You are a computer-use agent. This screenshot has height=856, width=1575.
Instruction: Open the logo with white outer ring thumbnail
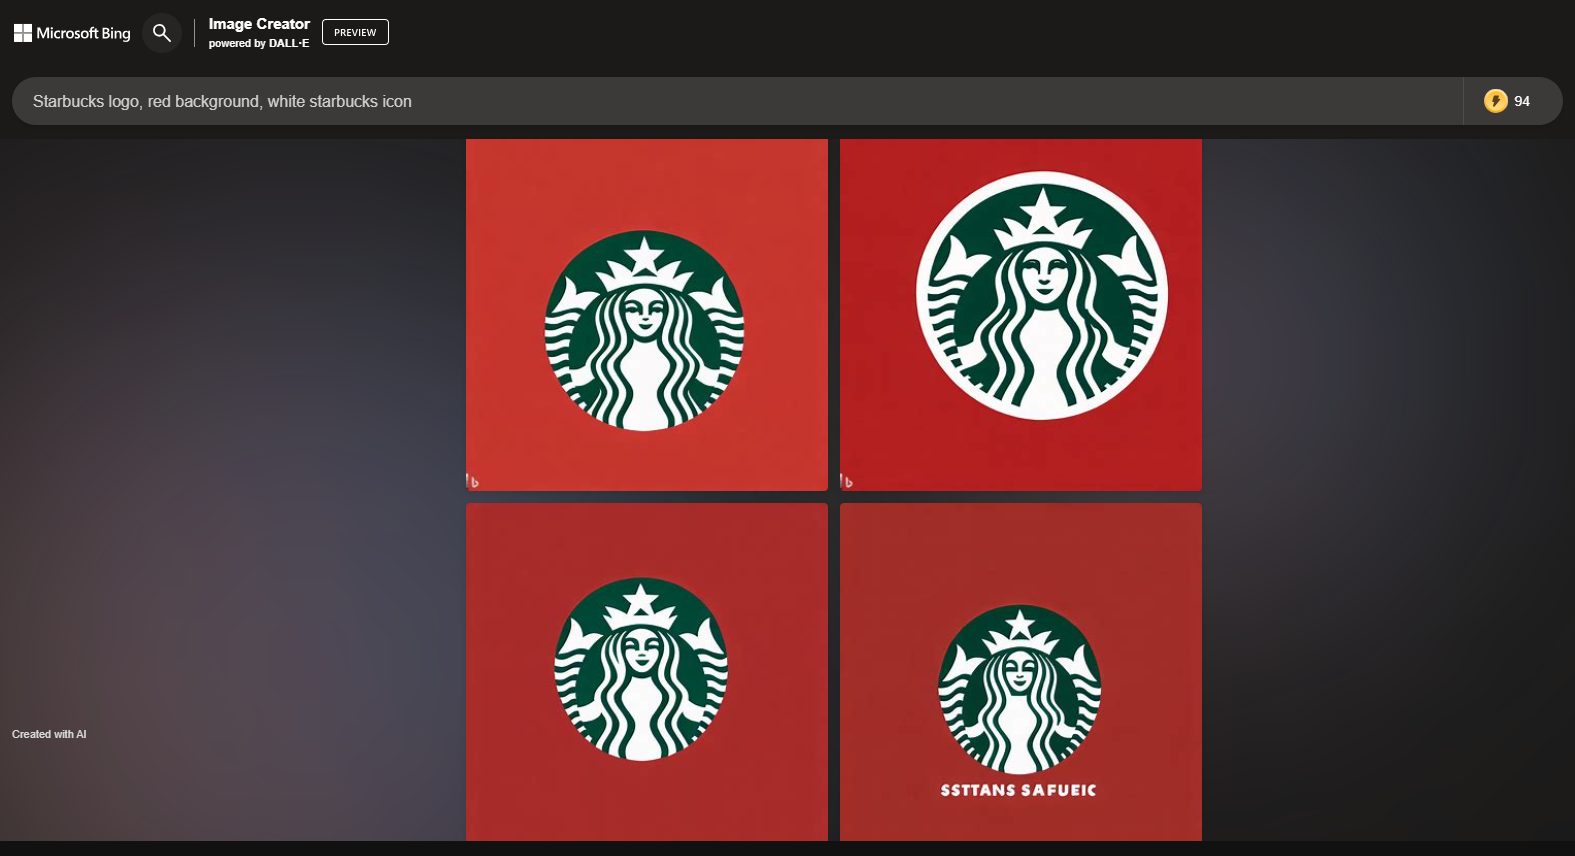click(x=1021, y=315)
